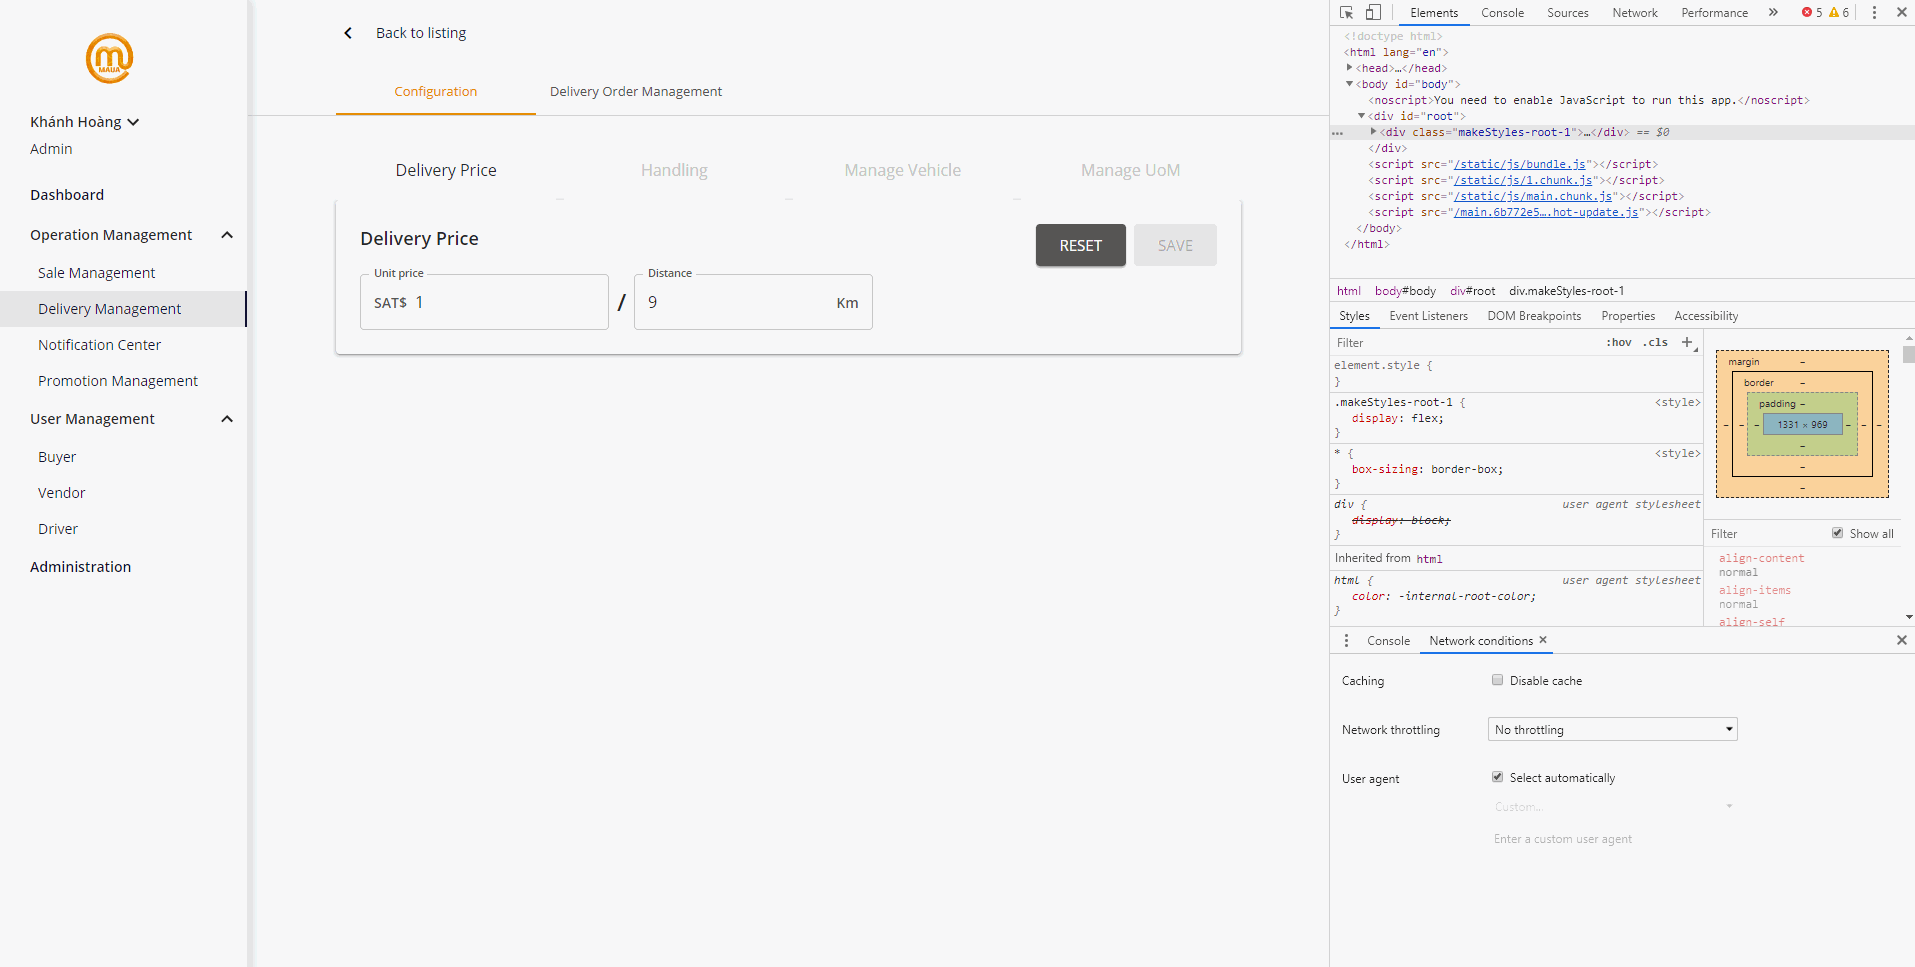The height and width of the screenshot is (967, 1915).
Task: Open Administration in the sidebar
Action: tap(81, 567)
